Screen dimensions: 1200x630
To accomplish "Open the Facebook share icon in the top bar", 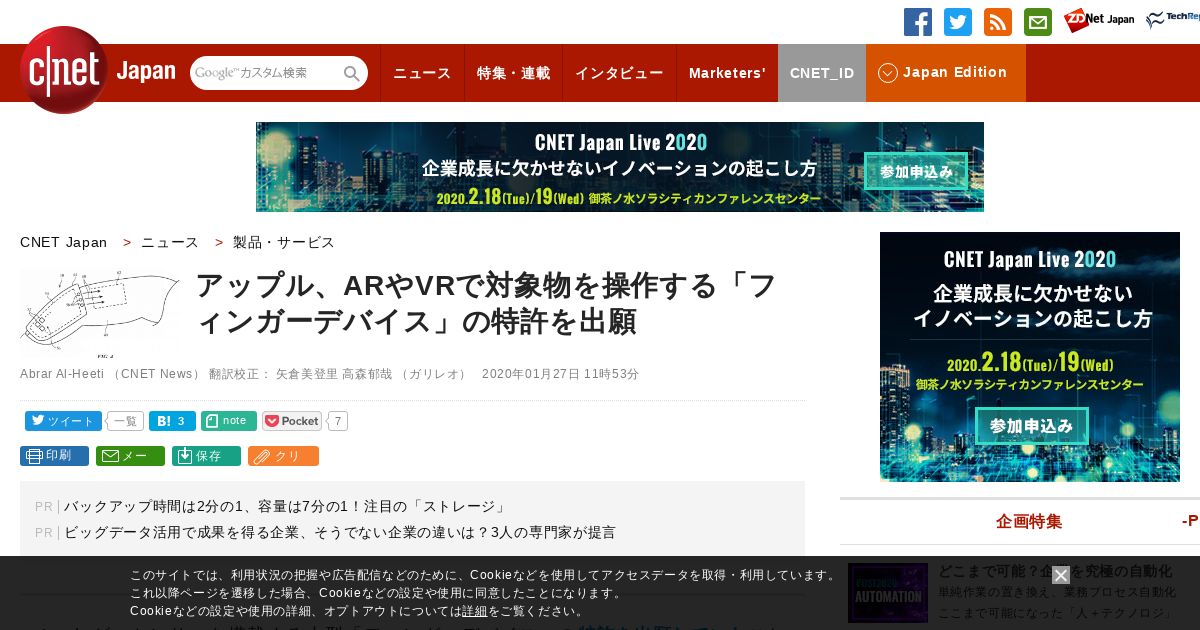I will (918, 22).
